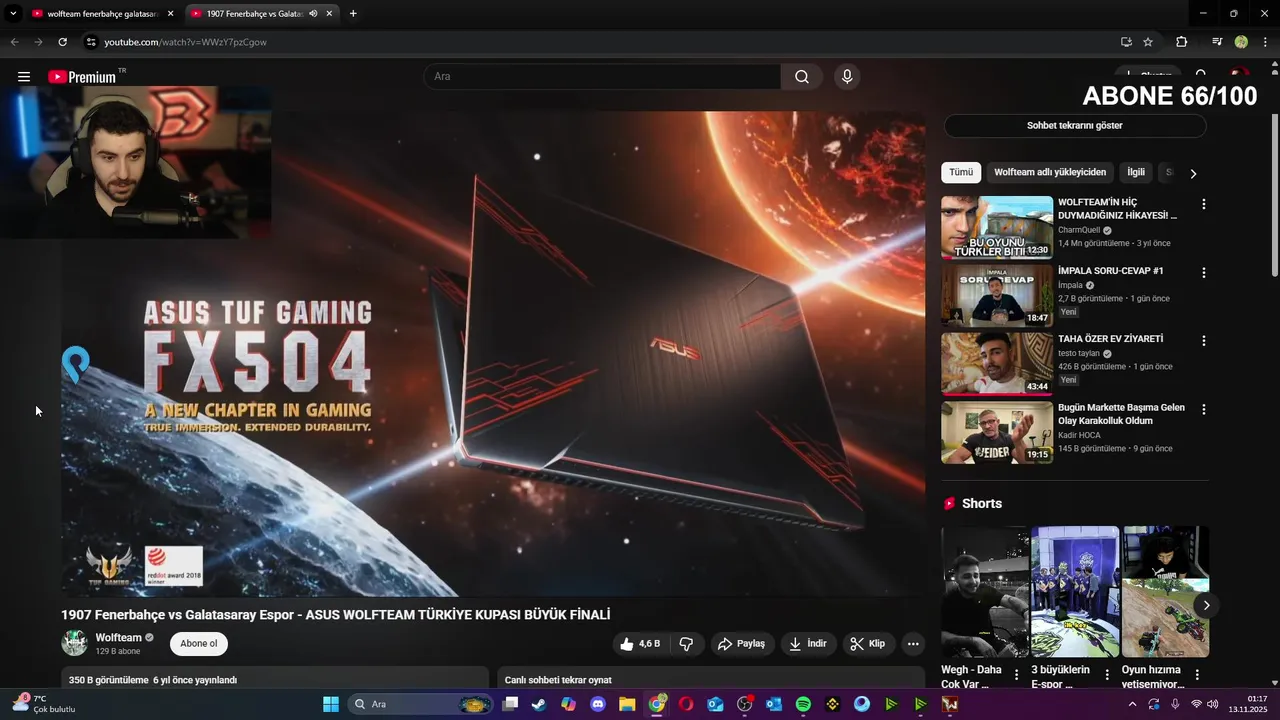Viewport: 1280px width, 720px height.
Task: Subscribe with the Abone ol button
Action: (198, 644)
